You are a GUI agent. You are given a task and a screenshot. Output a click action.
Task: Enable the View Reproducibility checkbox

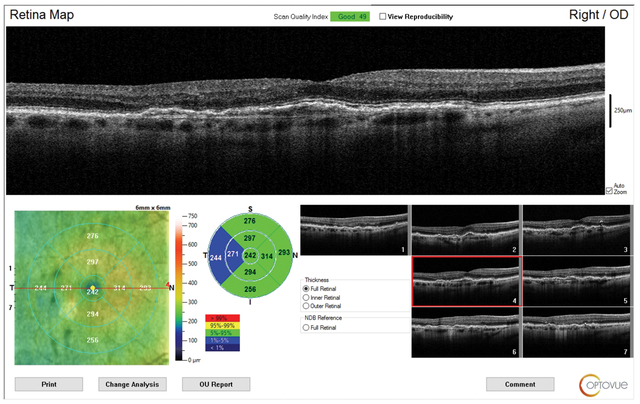tap(383, 17)
